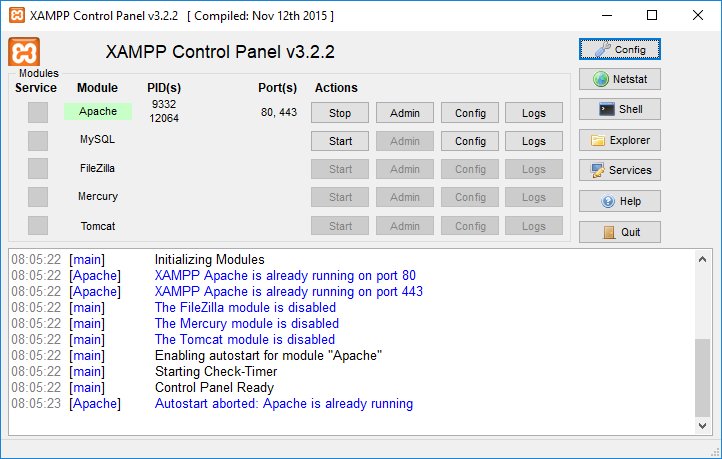This screenshot has height=459, width=722.
Task: Click Mercury Config button
Action: pos(470,197)
